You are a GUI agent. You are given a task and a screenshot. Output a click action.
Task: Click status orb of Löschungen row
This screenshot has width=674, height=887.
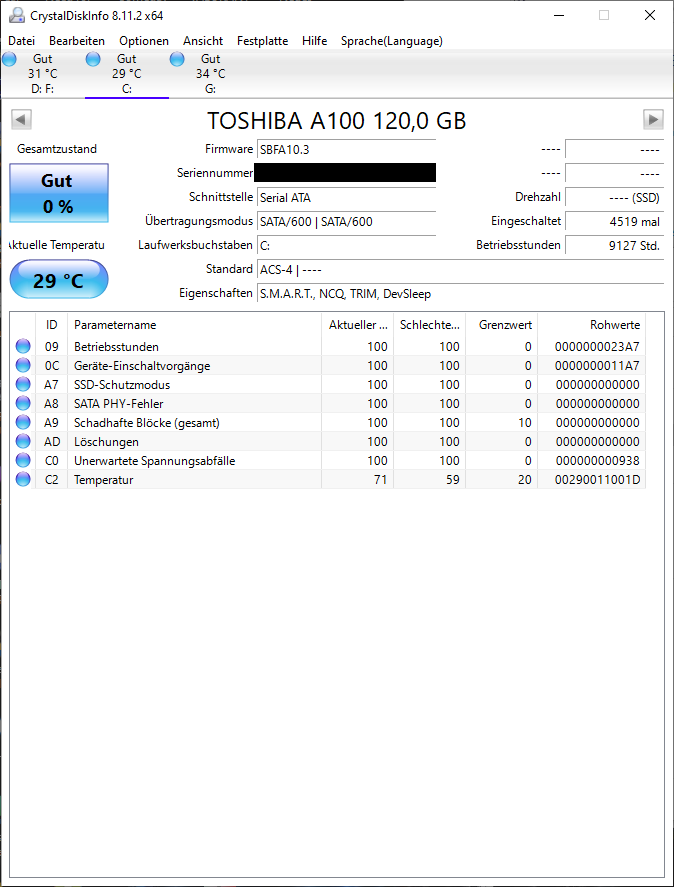click(23, 442)
